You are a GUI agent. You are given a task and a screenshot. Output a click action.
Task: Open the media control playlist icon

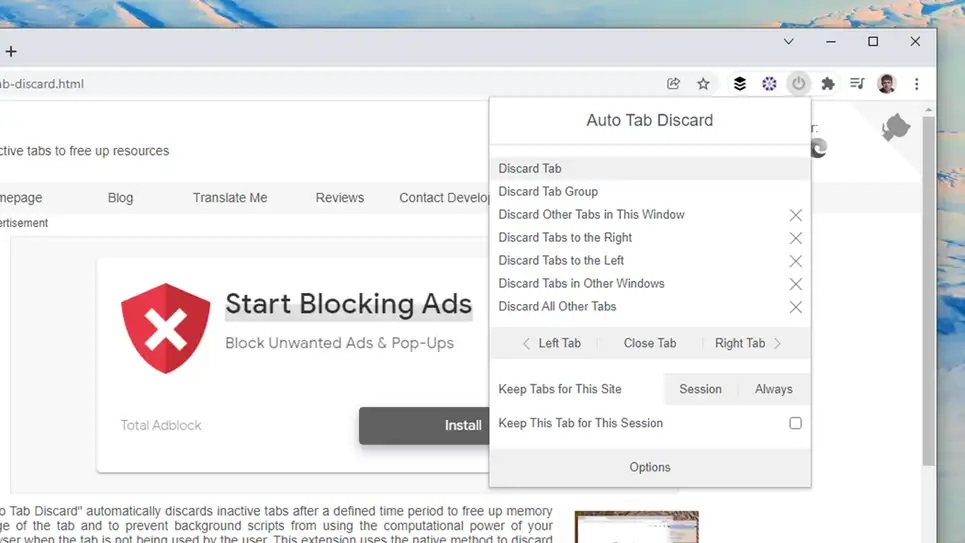857,83
